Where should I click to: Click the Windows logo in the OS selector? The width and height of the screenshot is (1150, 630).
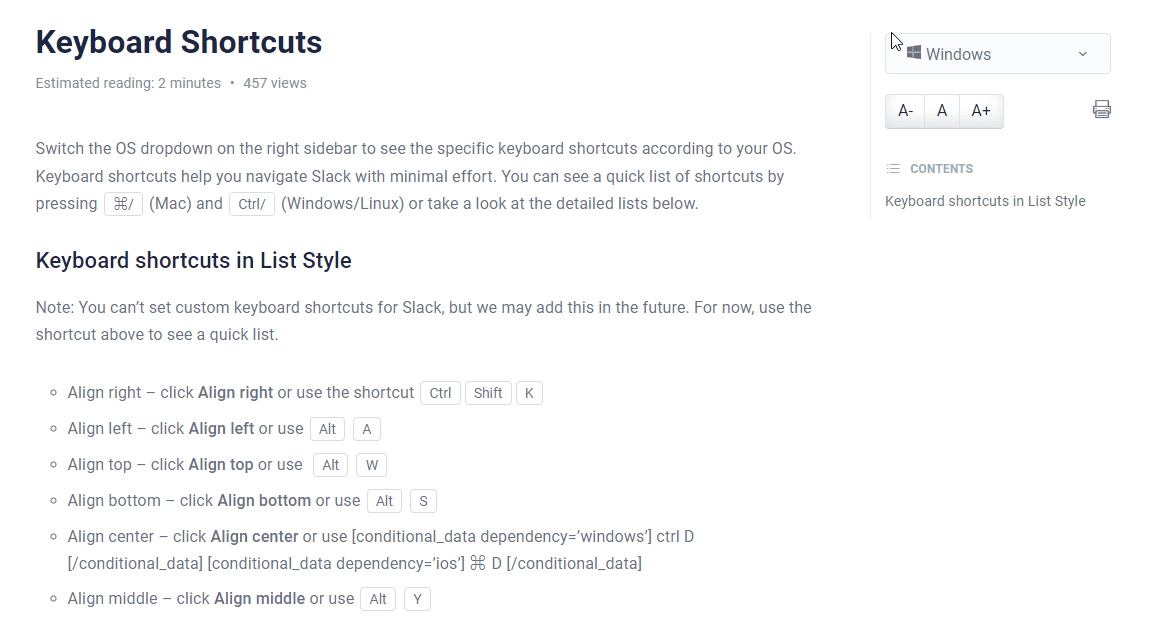[913, 53]
